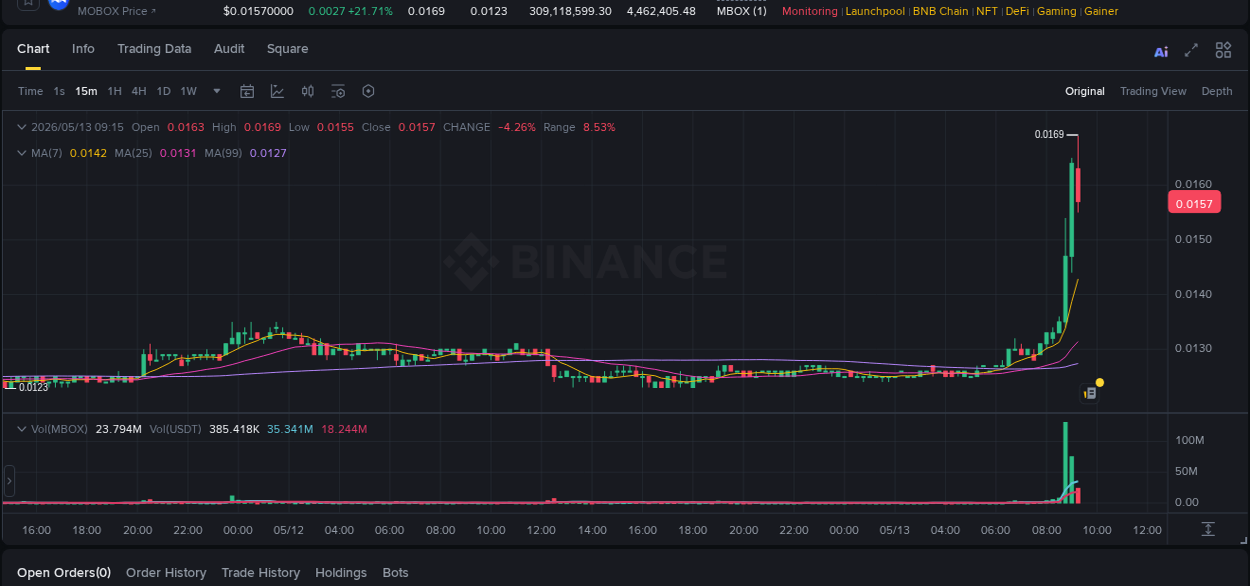Open the Ai assistant icon

point(1161,51)
